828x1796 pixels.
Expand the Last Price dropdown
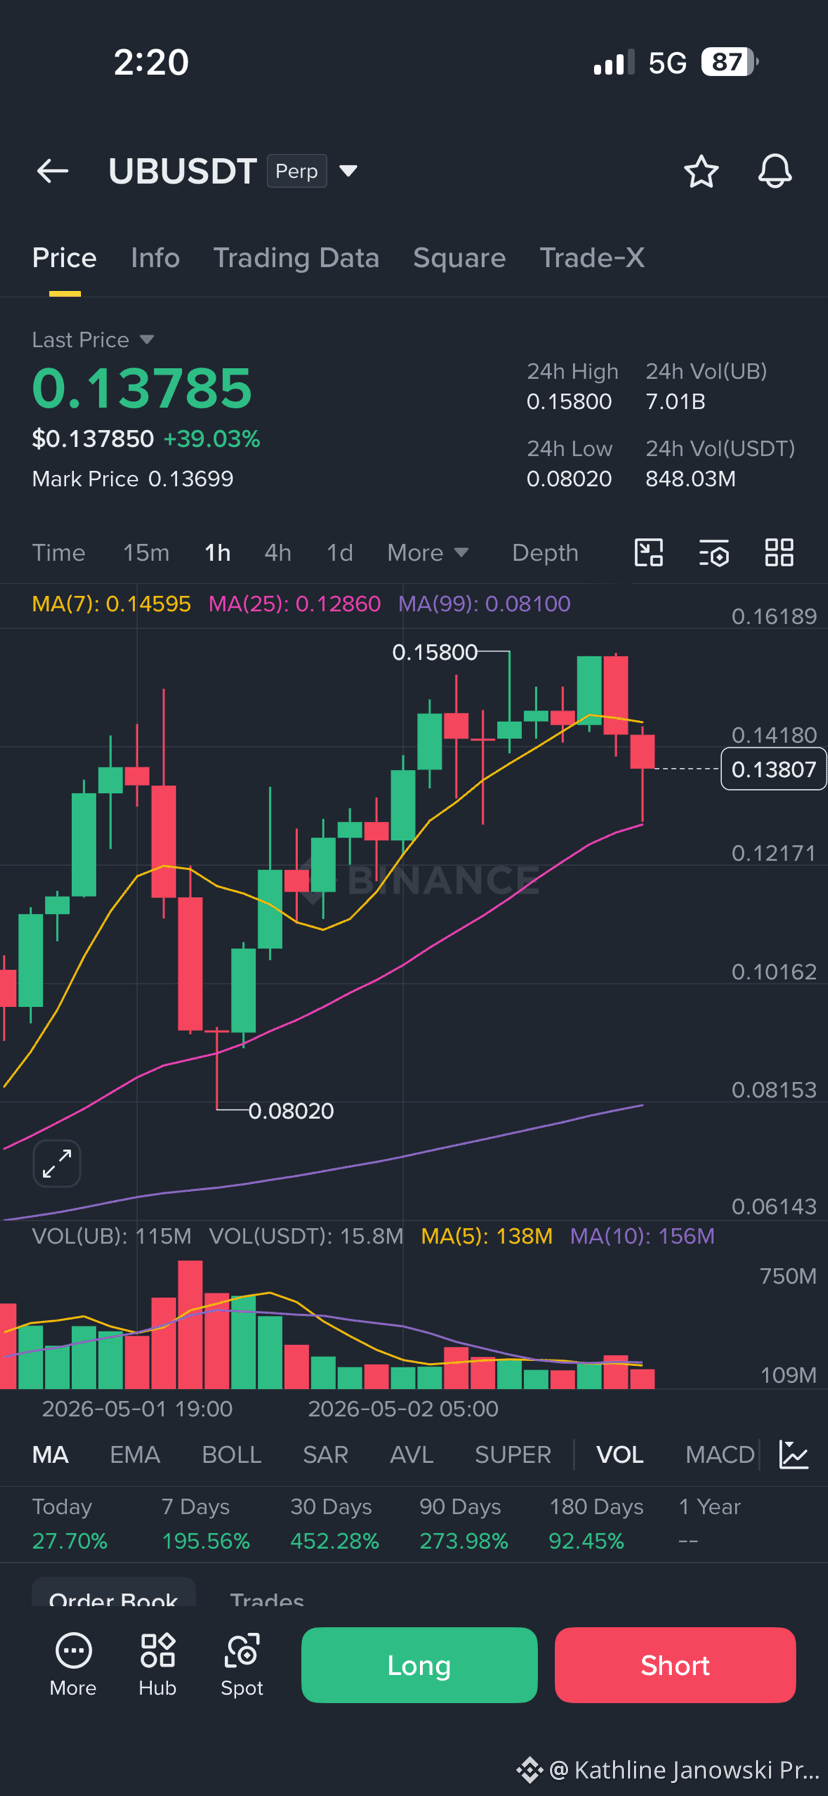[147, 340]
